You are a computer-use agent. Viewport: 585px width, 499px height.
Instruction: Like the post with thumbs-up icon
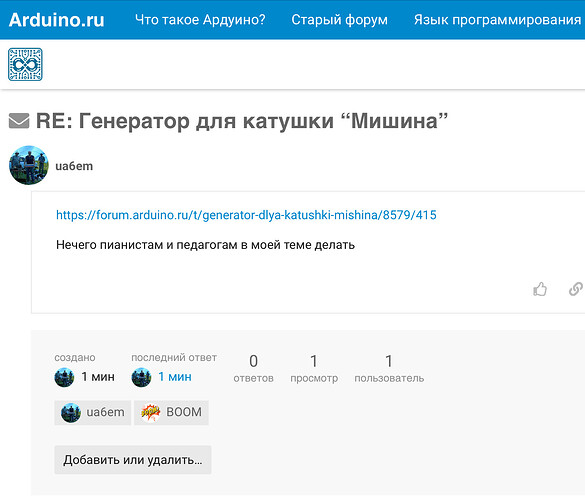[x=540, y=289]
